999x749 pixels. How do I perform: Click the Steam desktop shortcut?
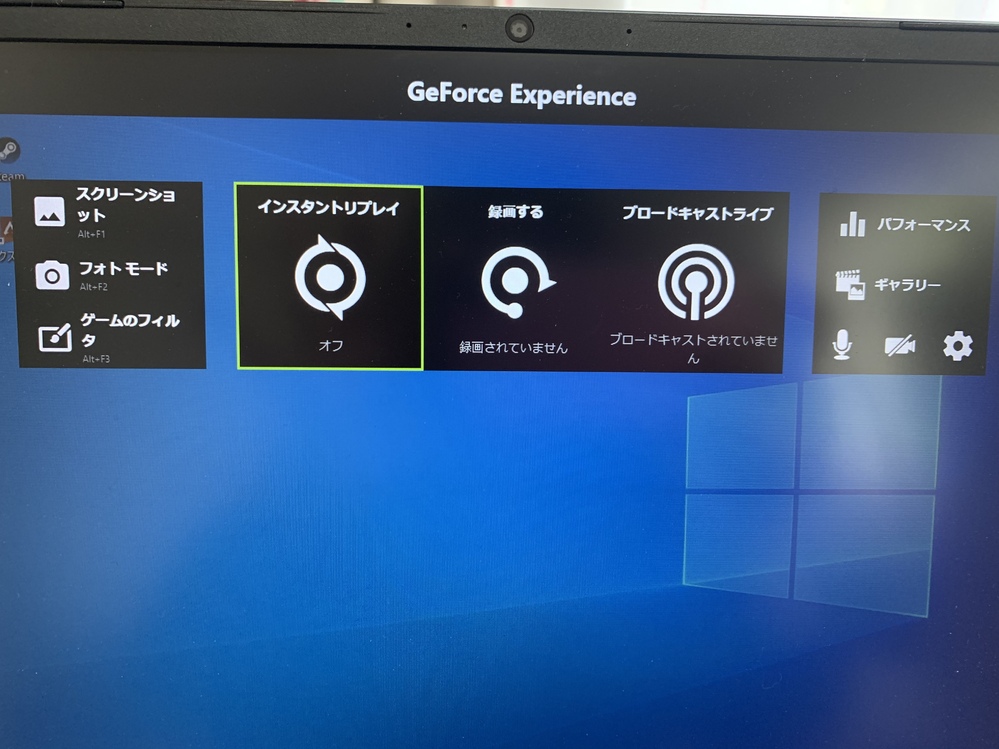click(10, 152)
